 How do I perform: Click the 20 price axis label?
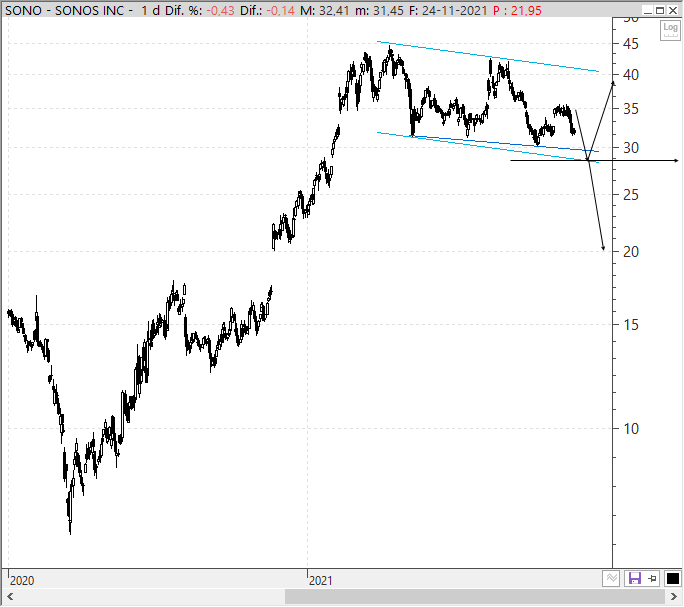click(631, 252)
